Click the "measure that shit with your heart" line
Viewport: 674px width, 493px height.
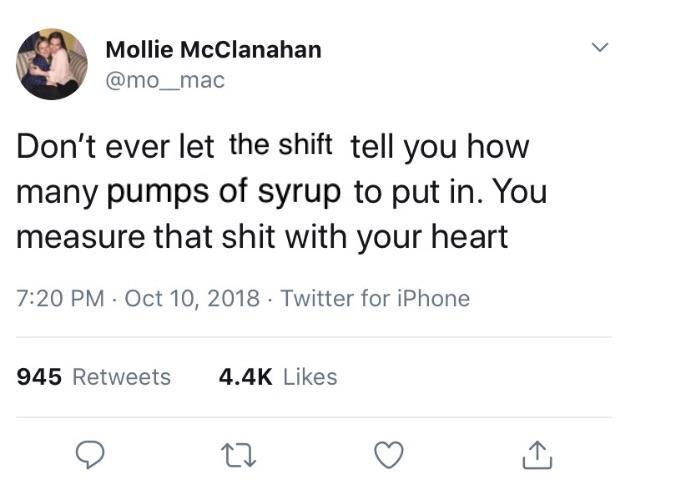262,238
